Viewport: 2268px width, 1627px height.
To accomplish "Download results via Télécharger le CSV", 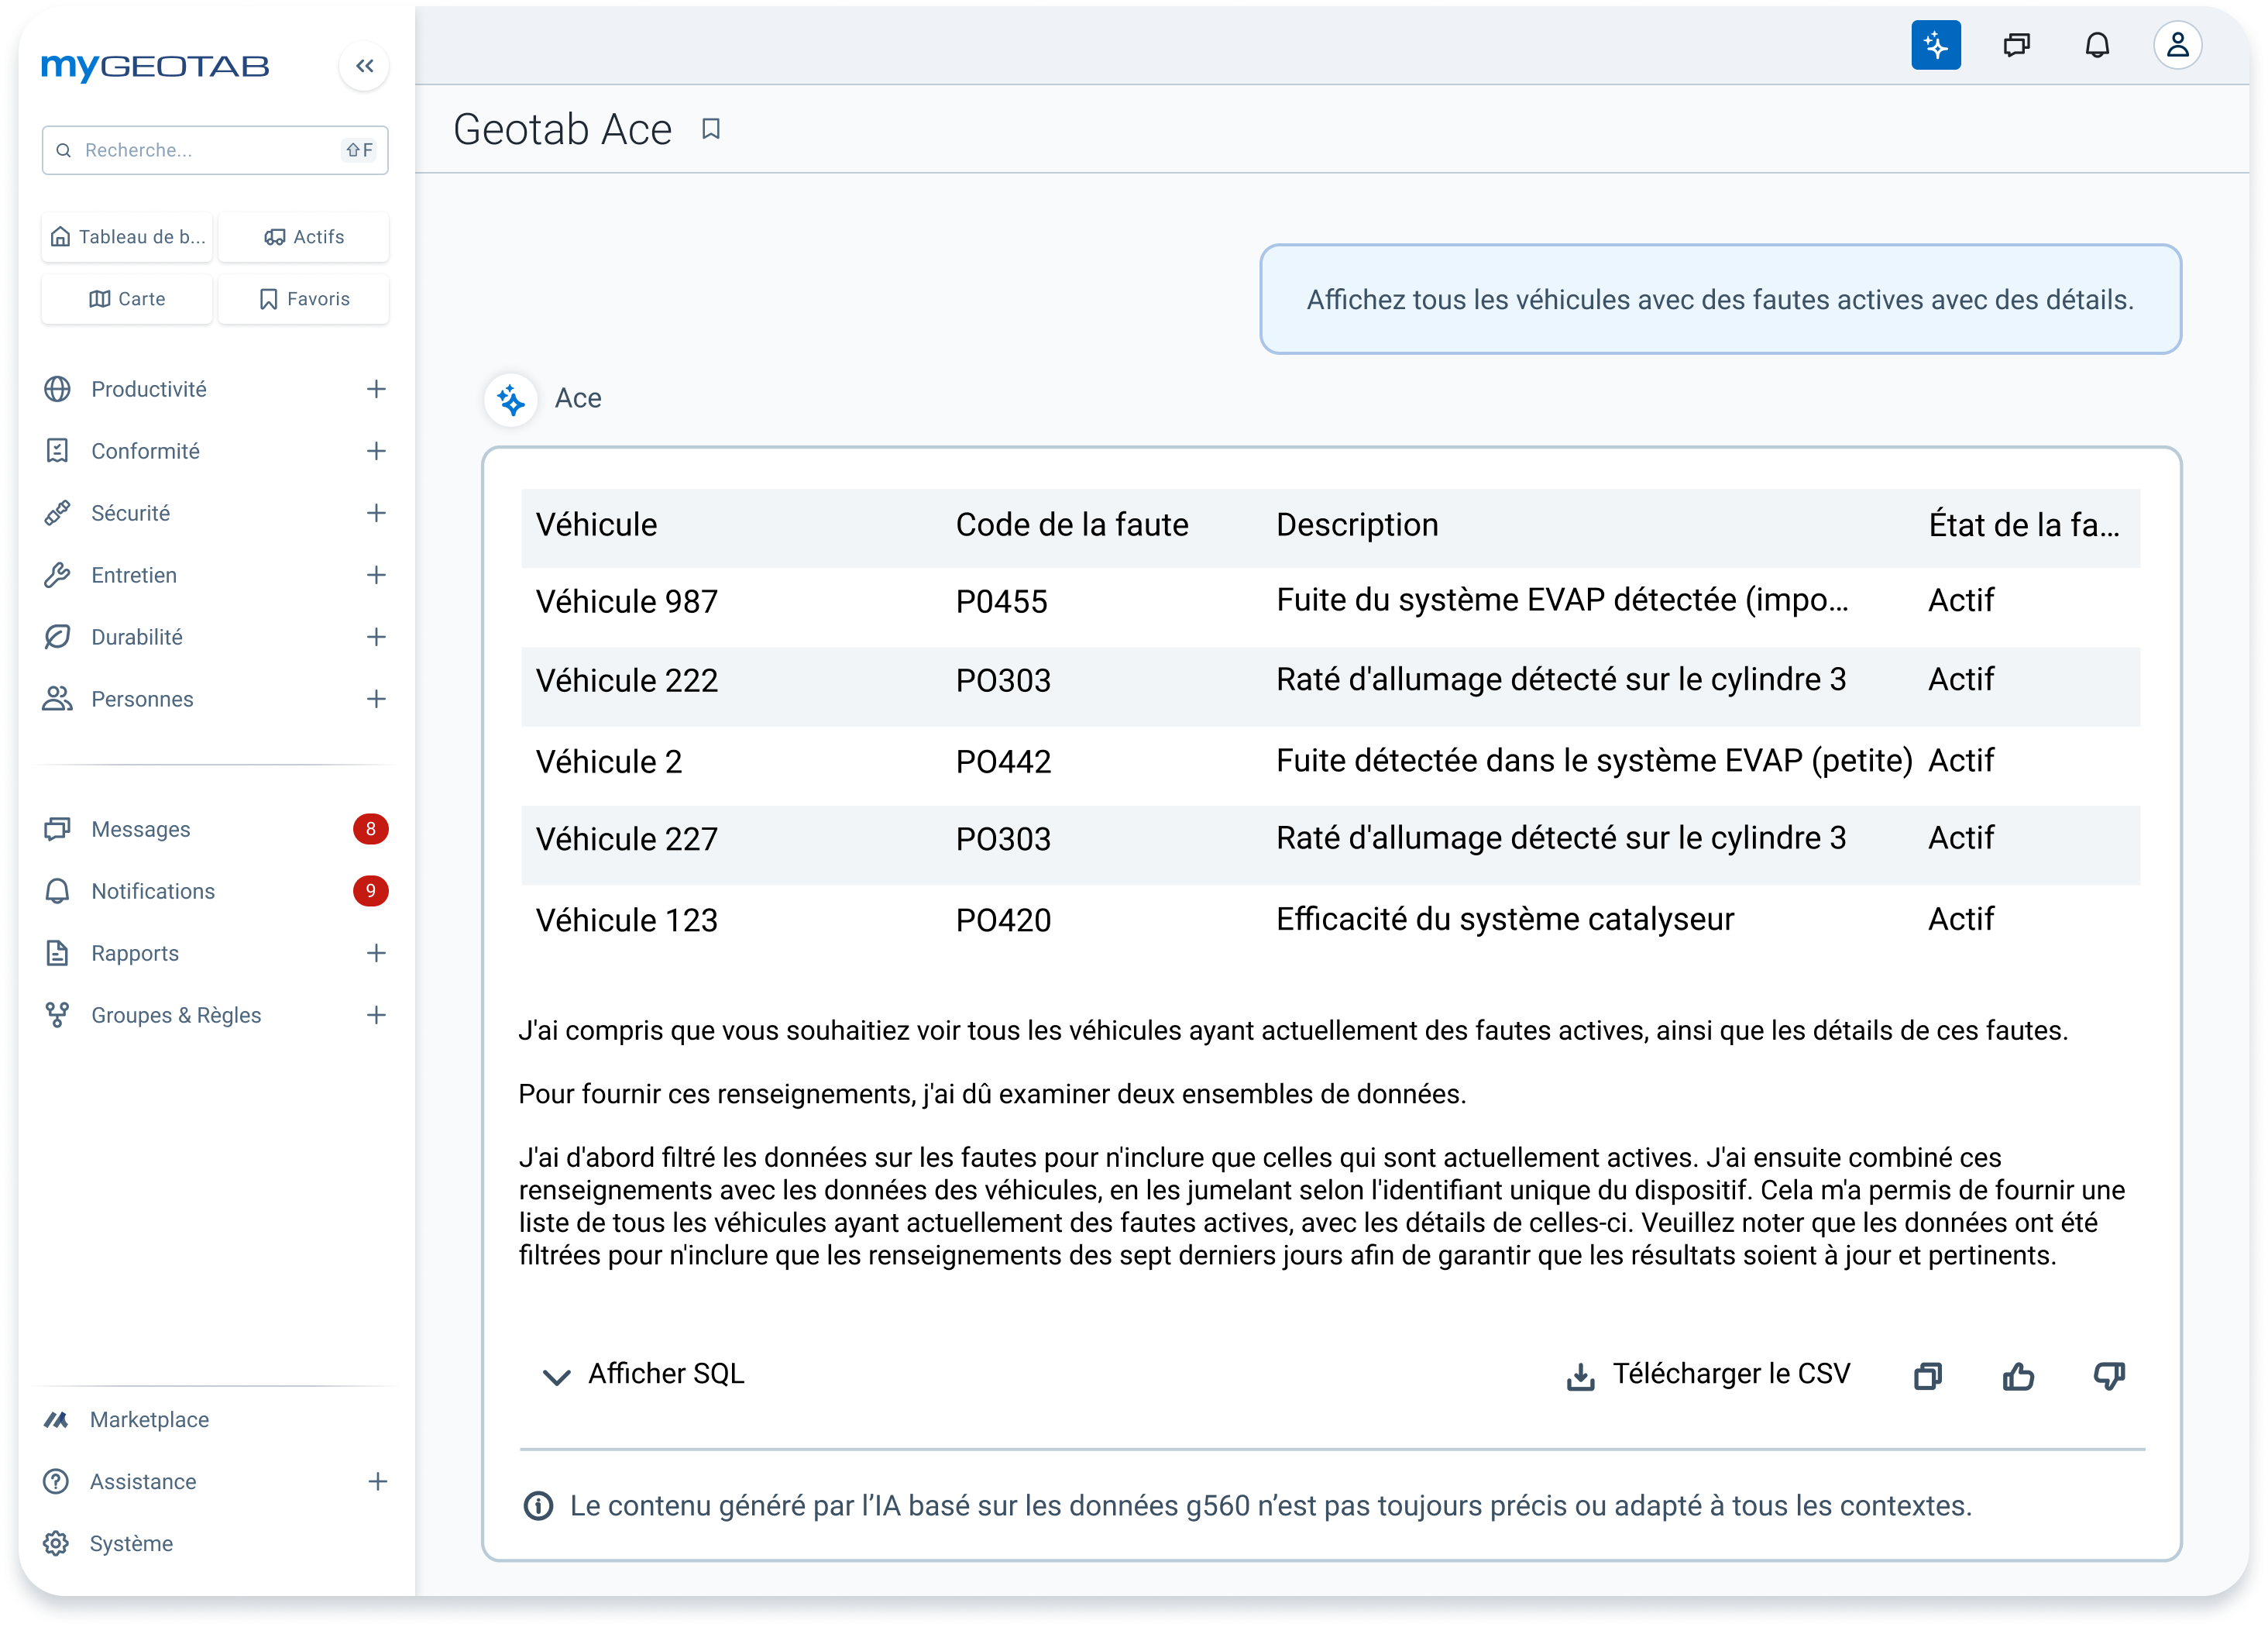I will [1708, 1374].
